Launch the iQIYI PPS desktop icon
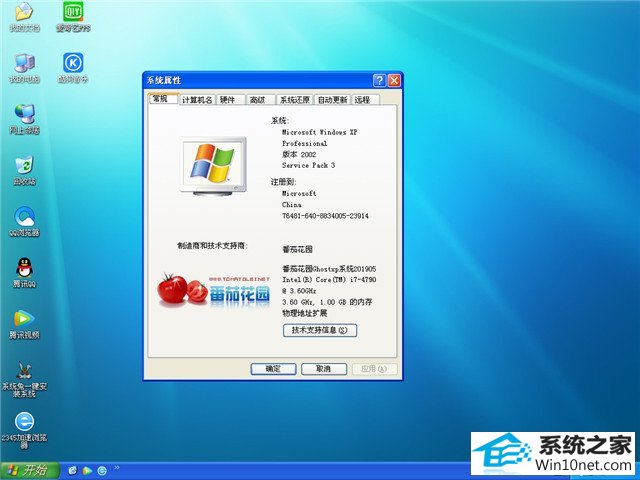 click(73, 17)
